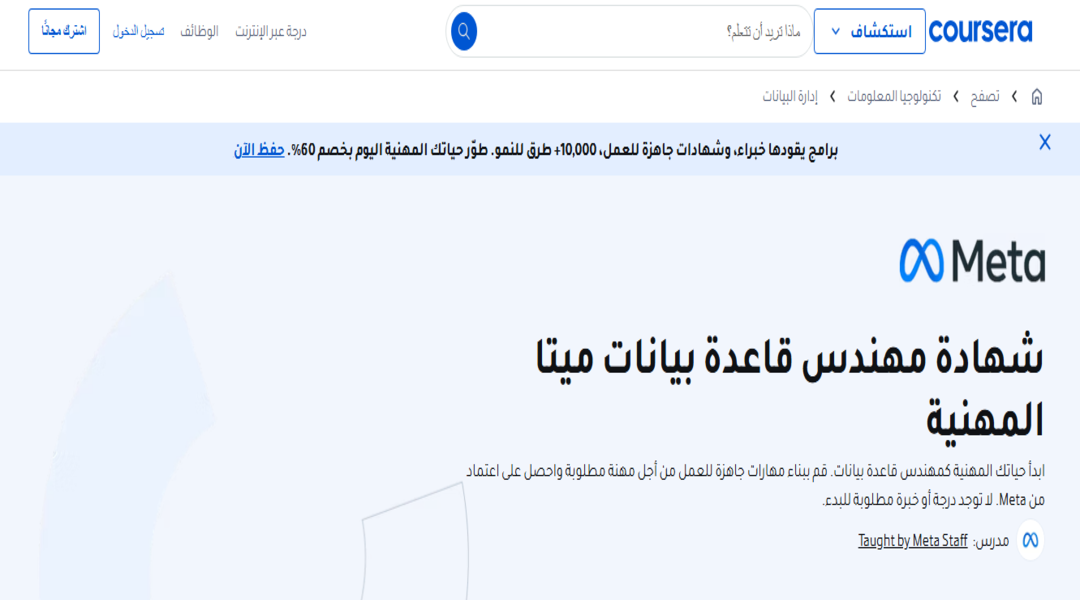
Task: Click the chevron next to تصفح breadcrumb
Action: (x=1012, y=96)
